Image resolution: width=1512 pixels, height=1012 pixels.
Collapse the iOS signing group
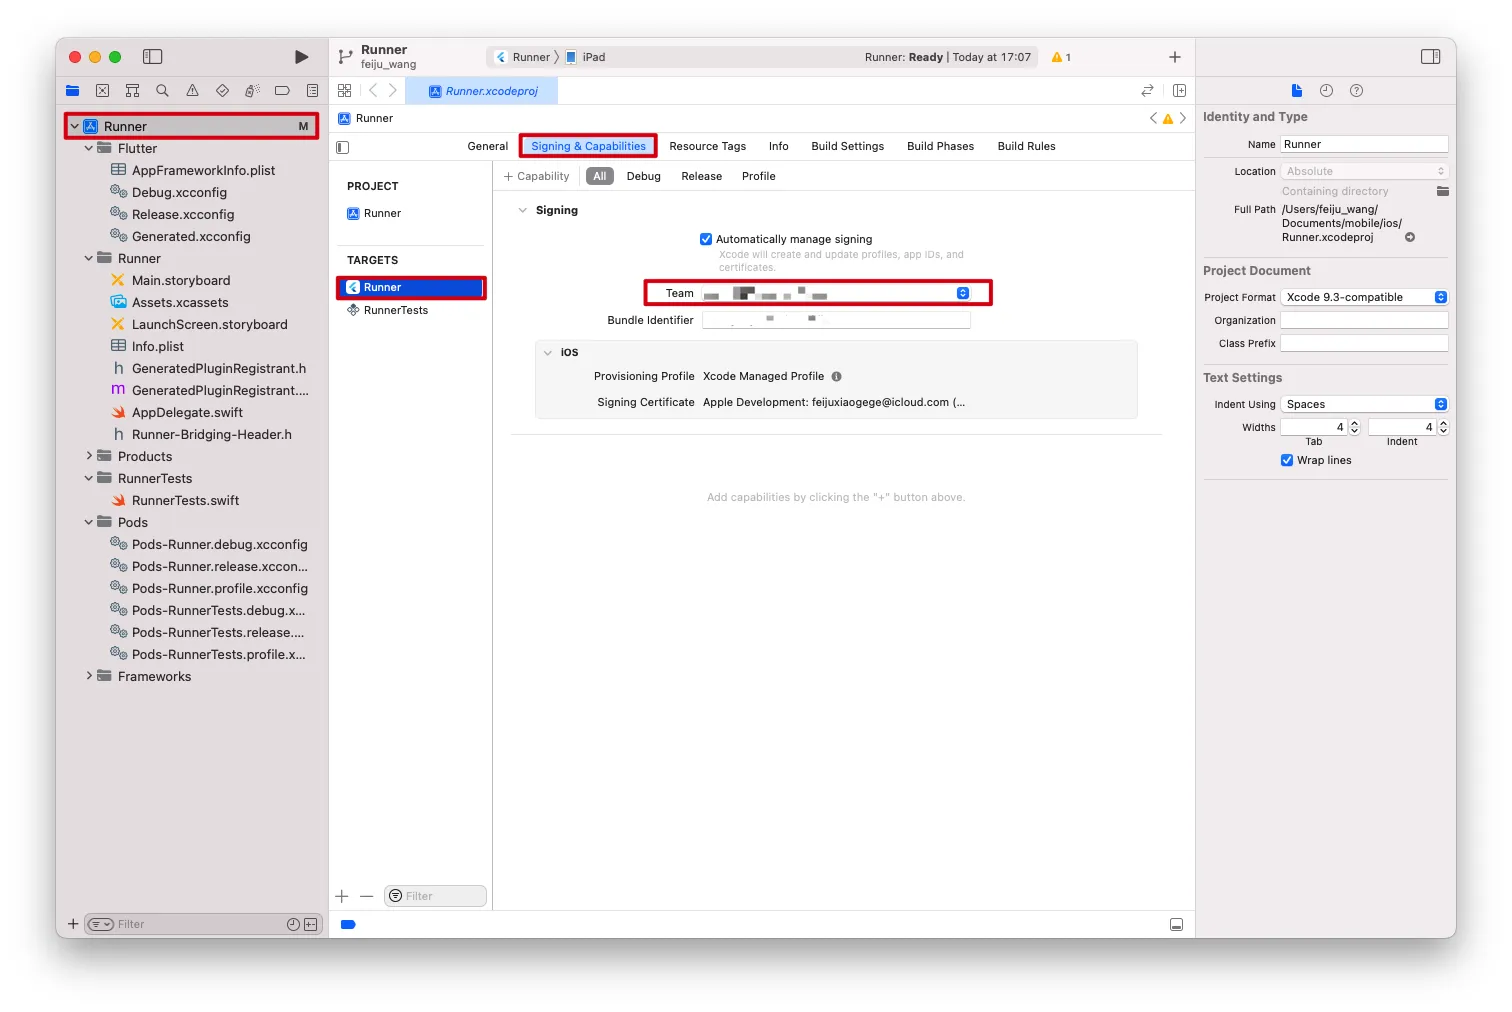pyautogui.click(x=547, y=353)
